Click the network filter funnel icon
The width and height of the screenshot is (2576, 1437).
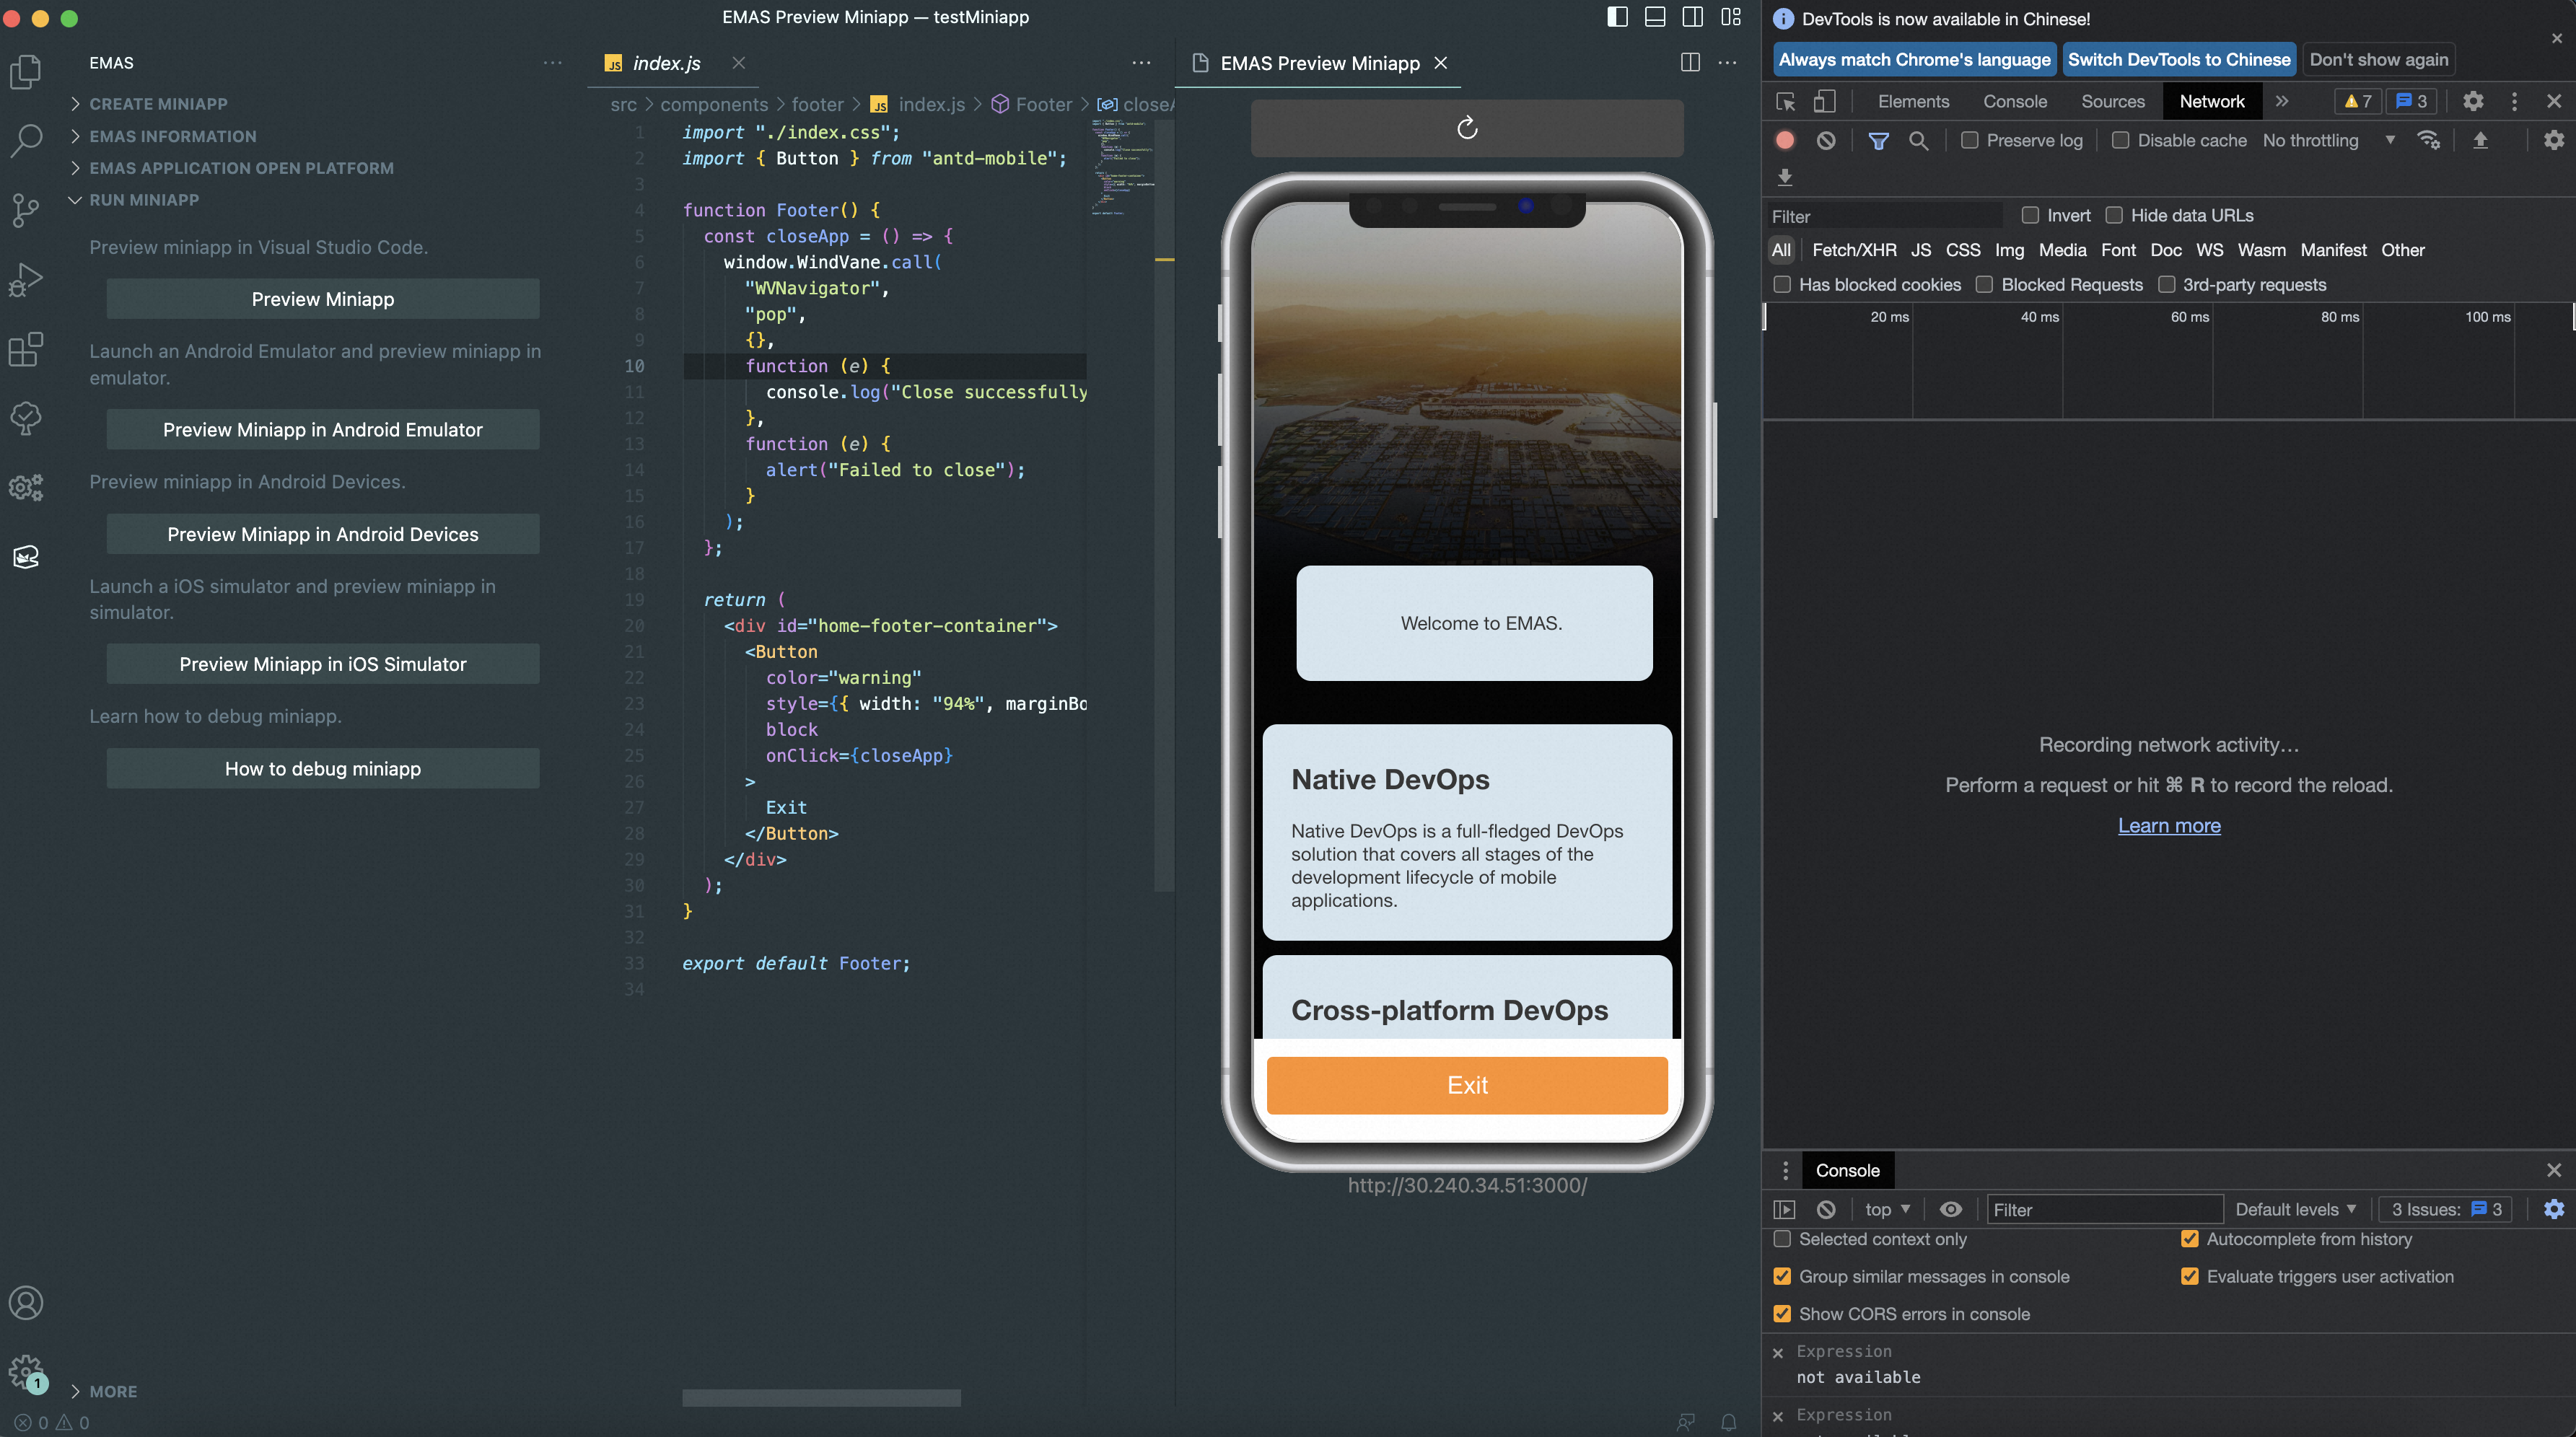[1878, 141]
